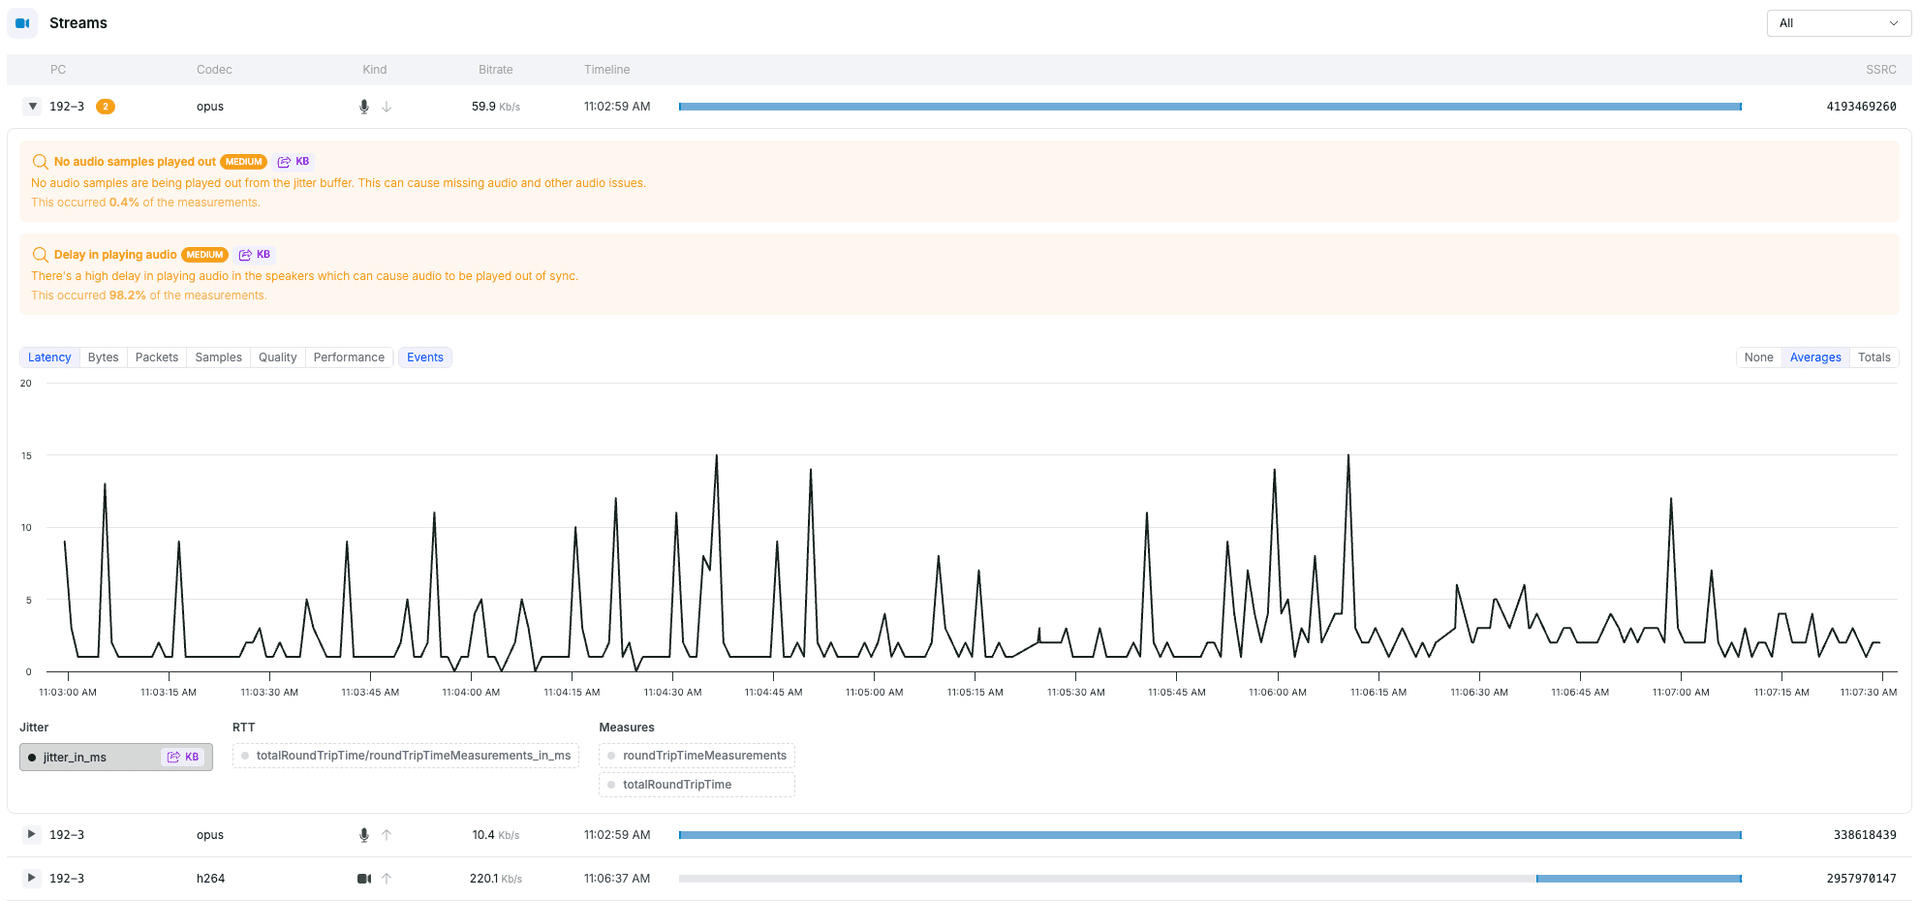Open KB link for No audio samples played out
This screenshot has width=1920, height=901.
[294, 162]
